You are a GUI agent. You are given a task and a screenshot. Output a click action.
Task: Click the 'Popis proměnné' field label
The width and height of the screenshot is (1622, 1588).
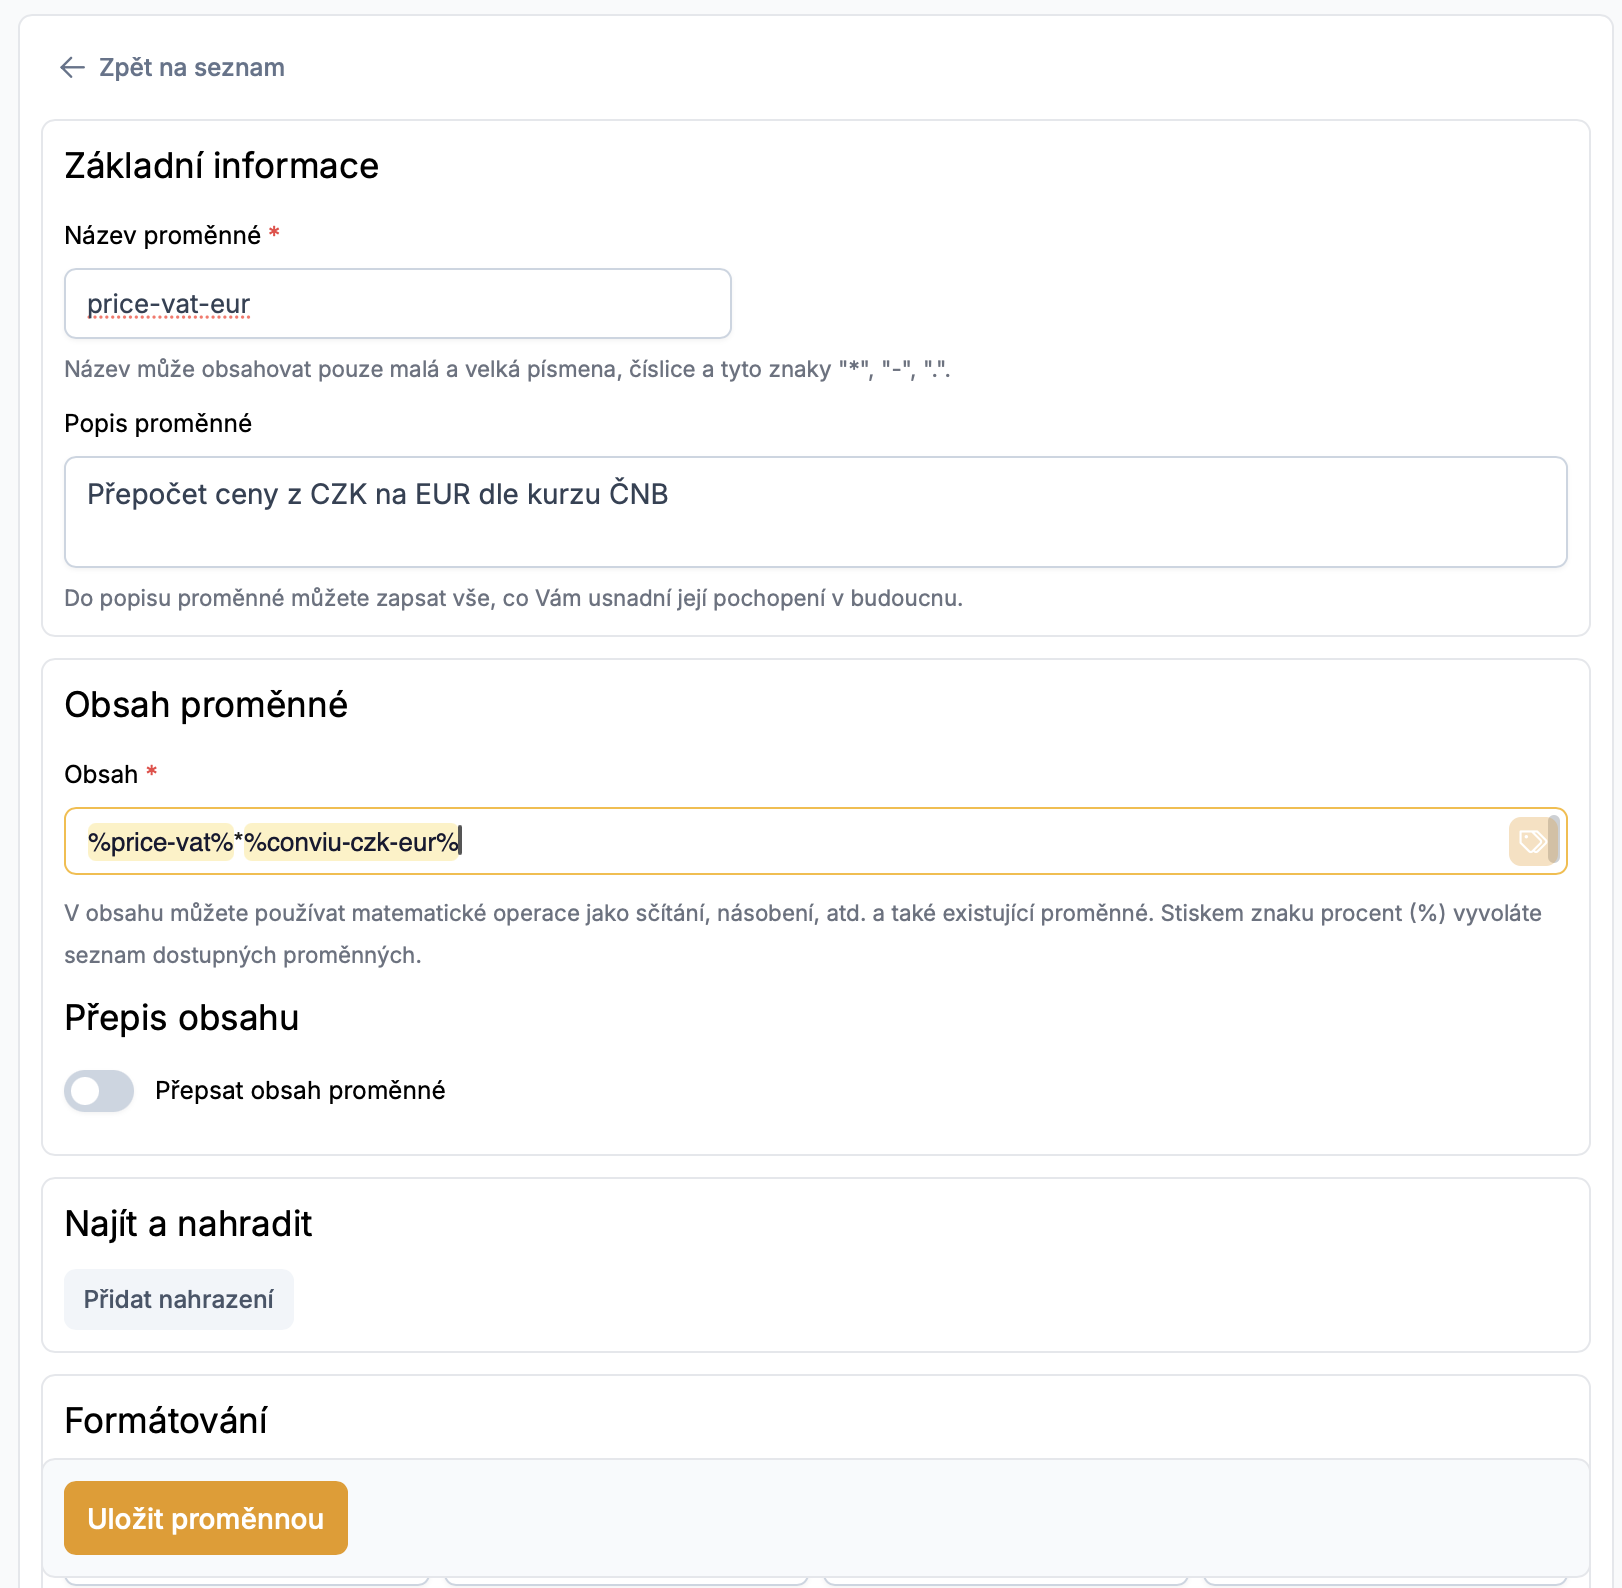pyautogui.click(x=158, y=424)
